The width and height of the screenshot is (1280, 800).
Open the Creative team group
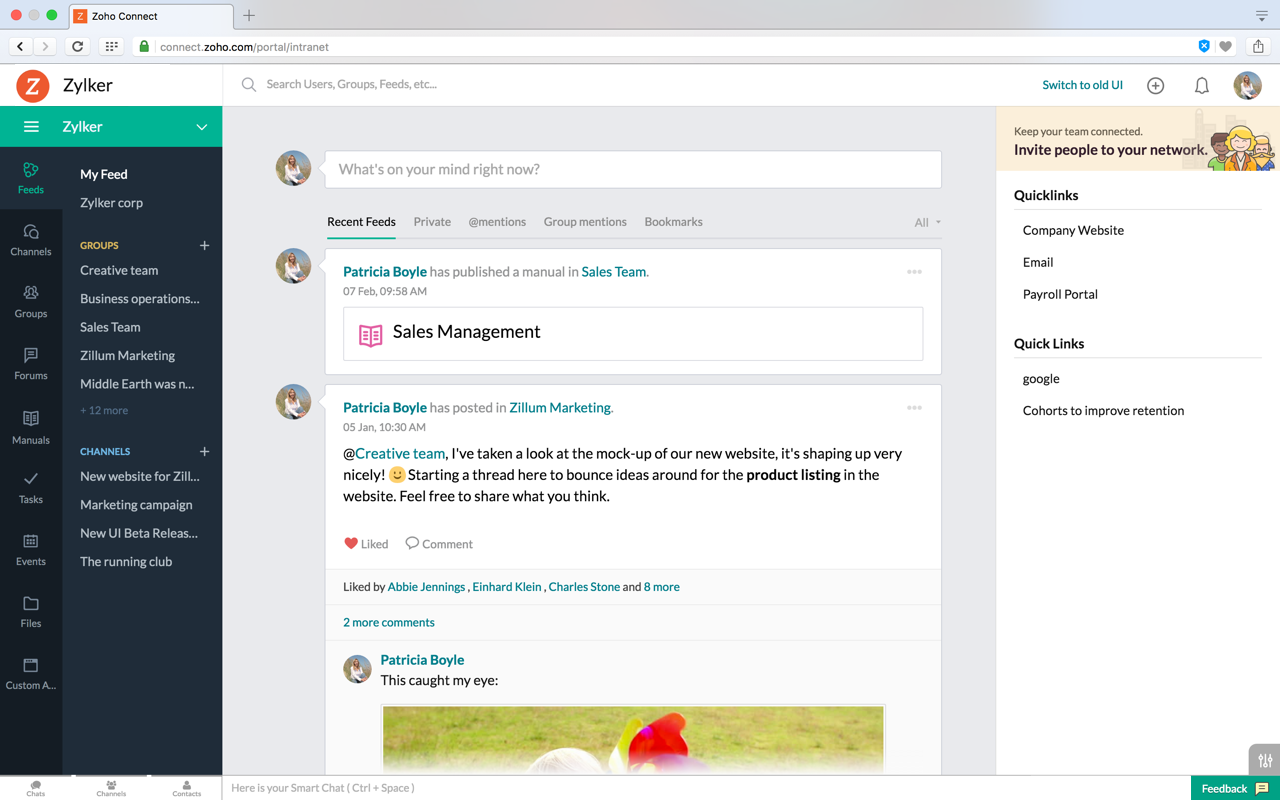[119, 270]
